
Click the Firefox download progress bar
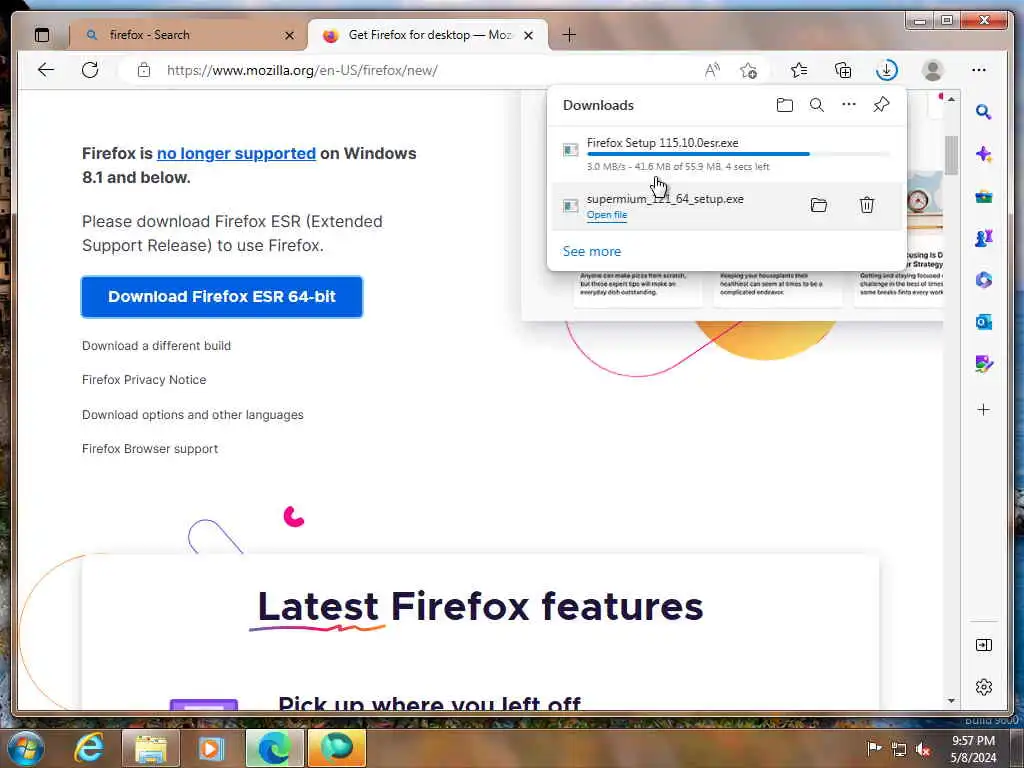[x=738, y=154]
